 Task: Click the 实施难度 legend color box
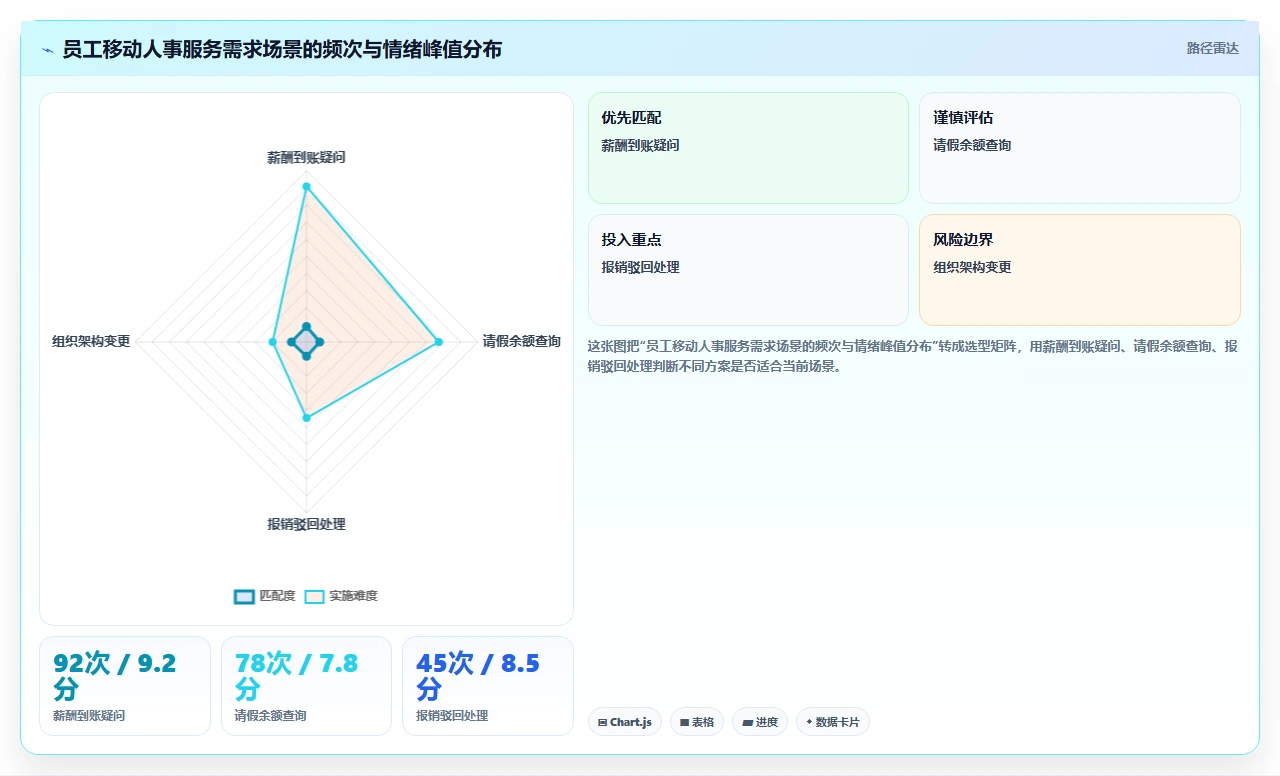pos(314,597)
